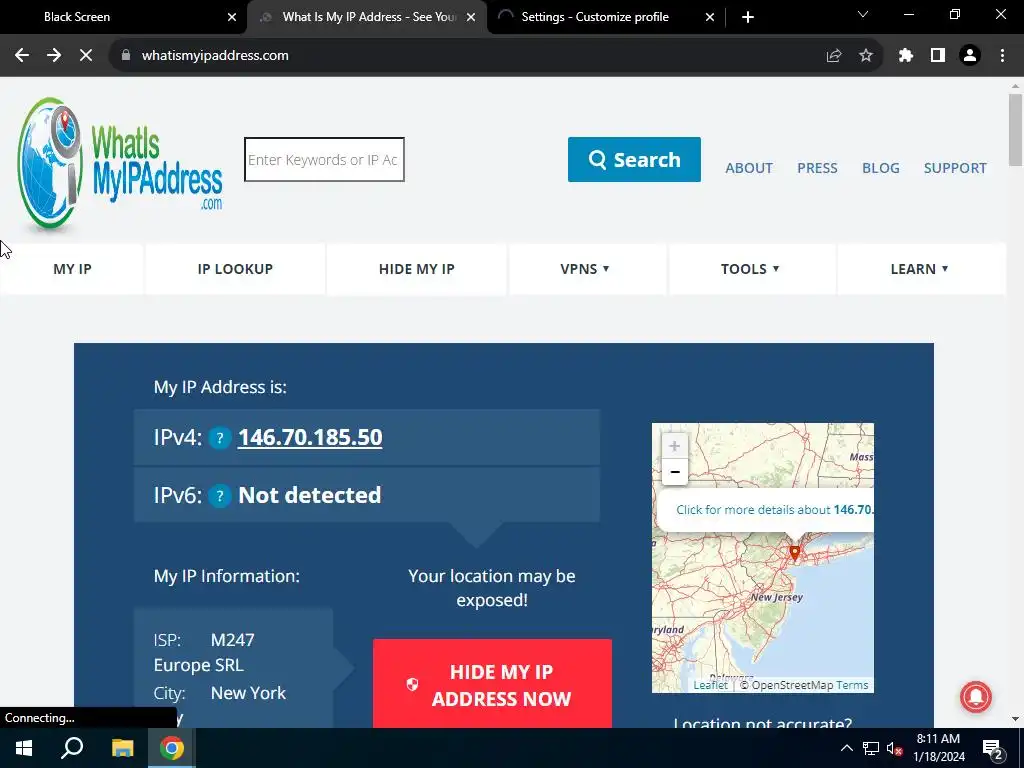Select the What Is My IP Address tab
1024x768 pixels.
tap(369, 17)
